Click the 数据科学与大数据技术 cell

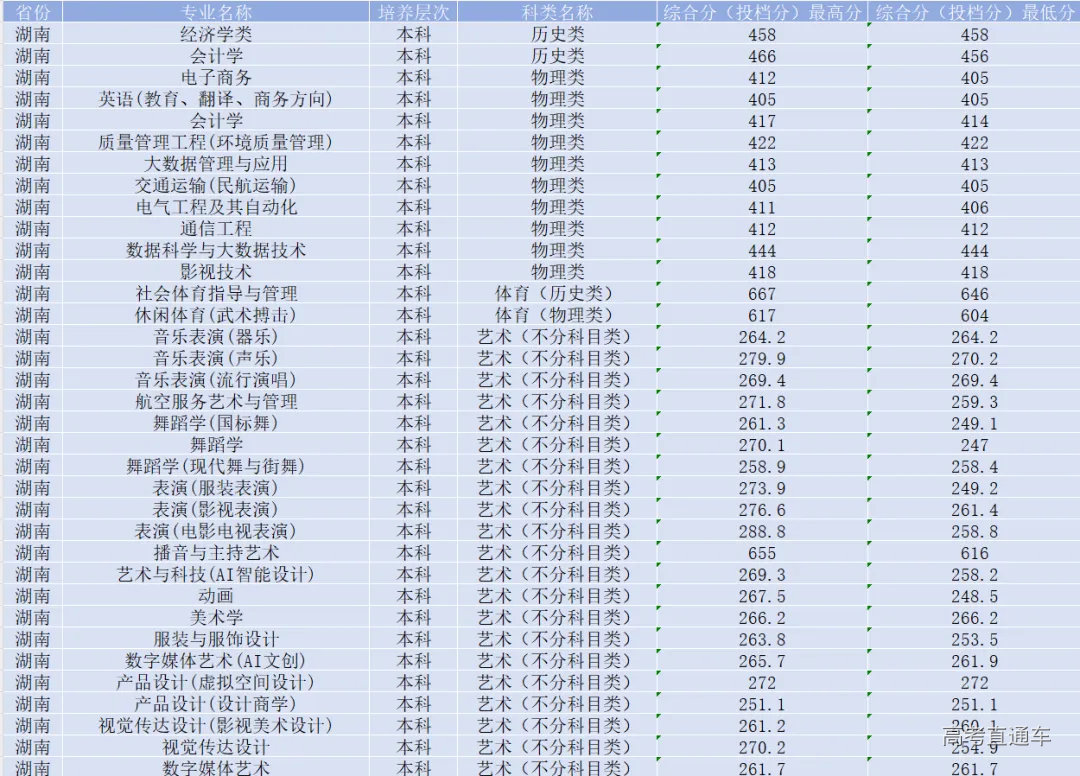coord(216,250)
